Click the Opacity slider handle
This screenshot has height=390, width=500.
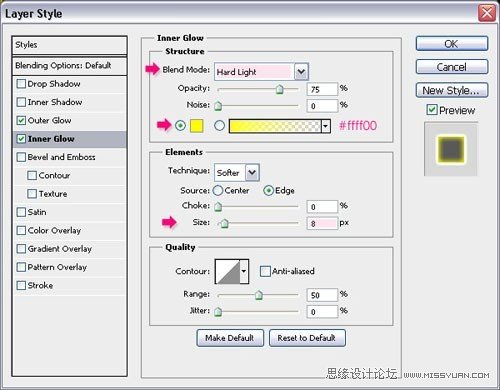coord(279,89)
